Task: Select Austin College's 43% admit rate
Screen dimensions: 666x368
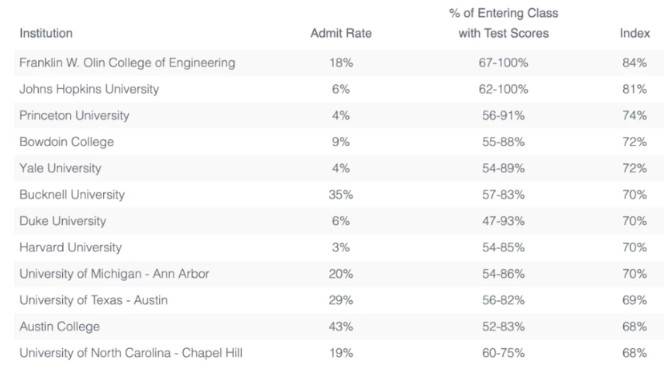Action: click(x=341, y=326)
